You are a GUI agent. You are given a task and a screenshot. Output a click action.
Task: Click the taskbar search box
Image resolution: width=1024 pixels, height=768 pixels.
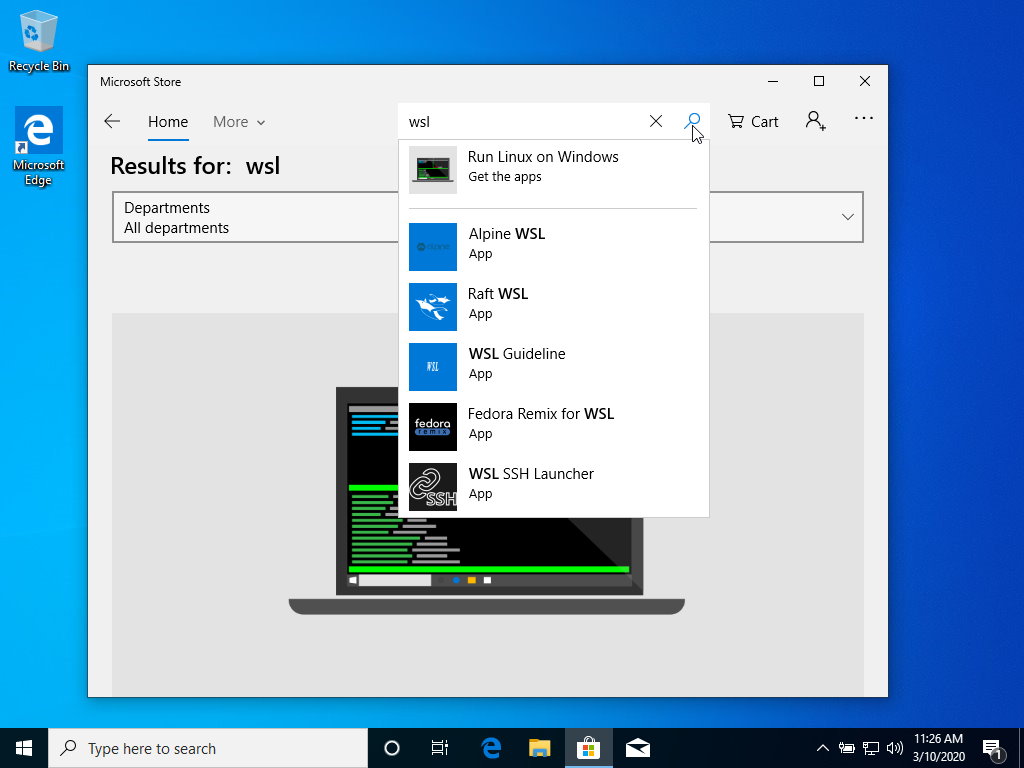[x=208, y=748]
